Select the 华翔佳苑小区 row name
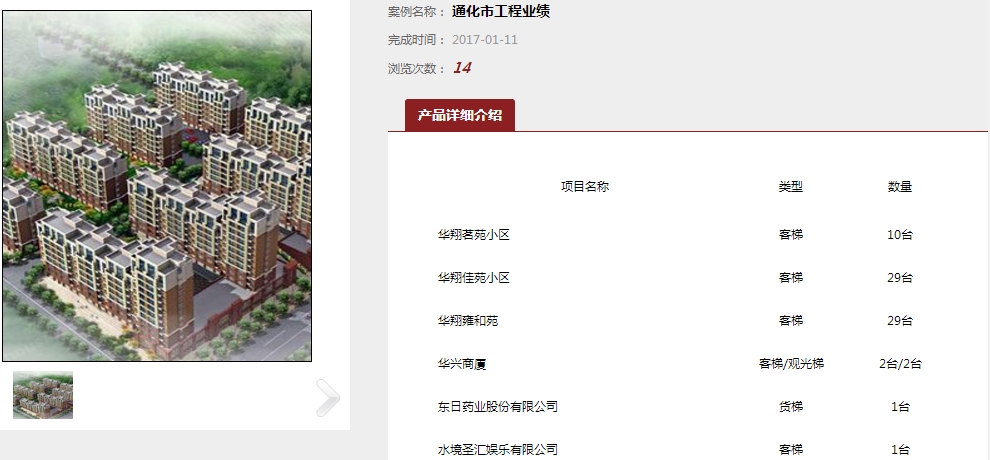This screenshot has height=460, width=990. pyautogui.click(x=474, y=278)
